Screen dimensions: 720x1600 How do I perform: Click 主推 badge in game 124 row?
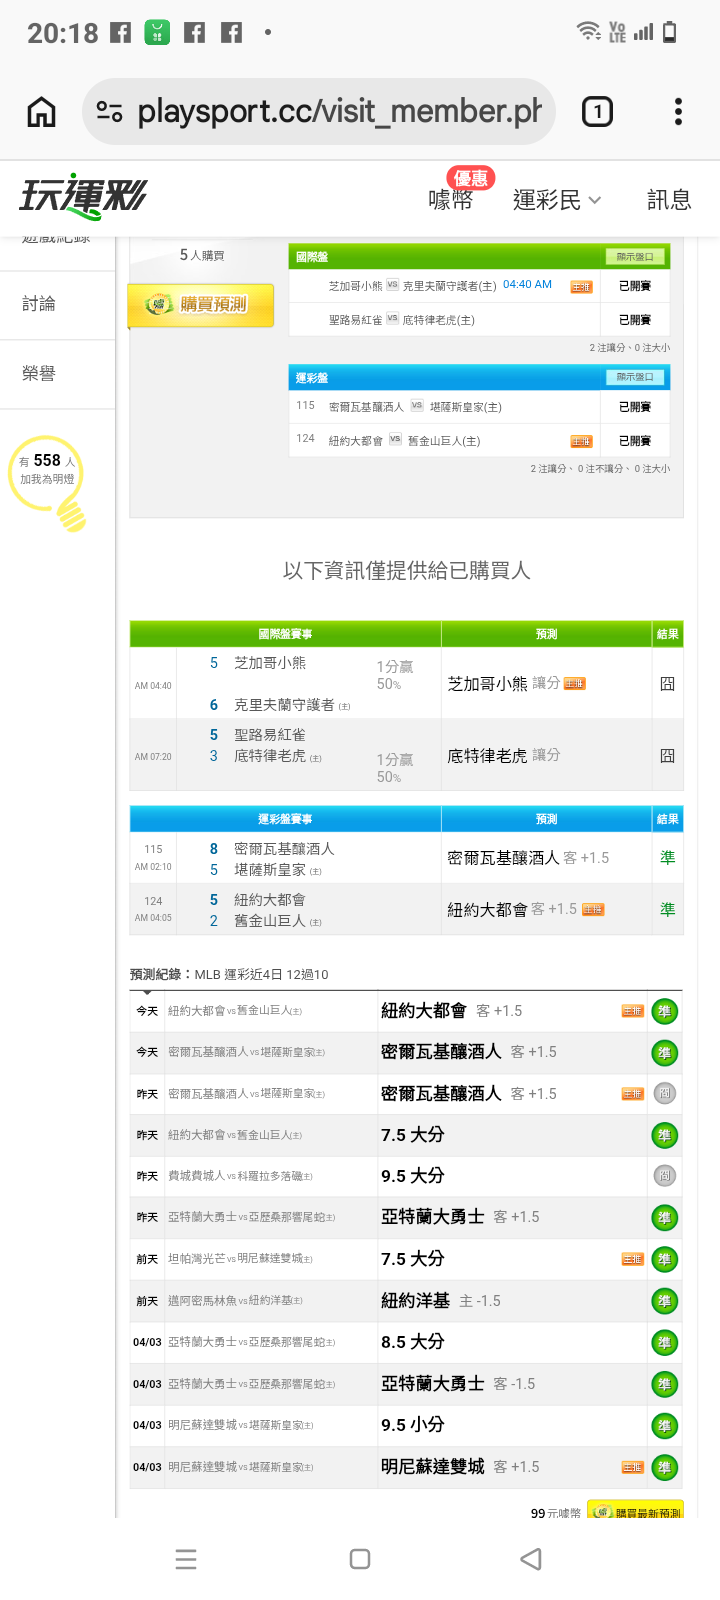581,441
